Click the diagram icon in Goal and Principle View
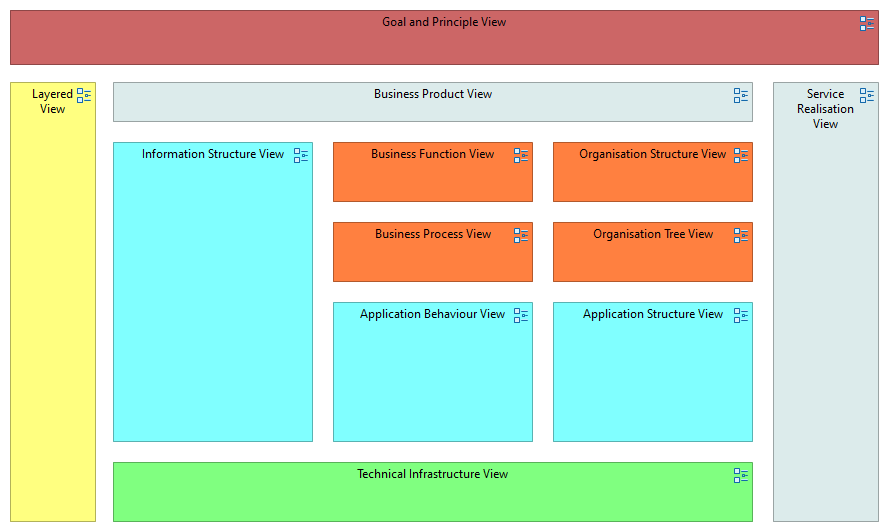 pyautogui.click(x=867, y=24)
